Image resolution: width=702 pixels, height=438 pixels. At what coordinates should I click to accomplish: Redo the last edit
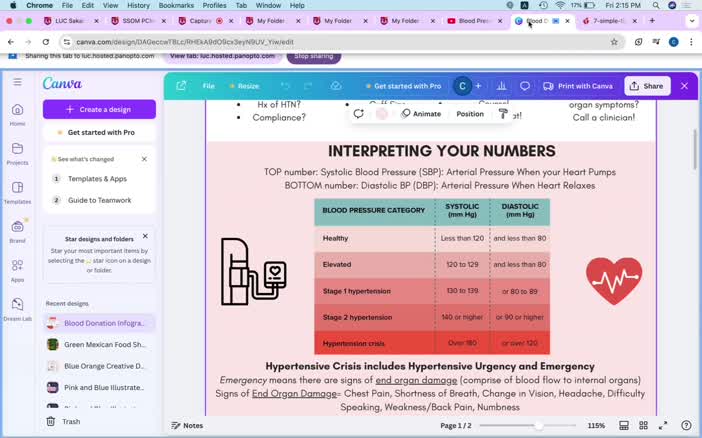coord(308,86)
